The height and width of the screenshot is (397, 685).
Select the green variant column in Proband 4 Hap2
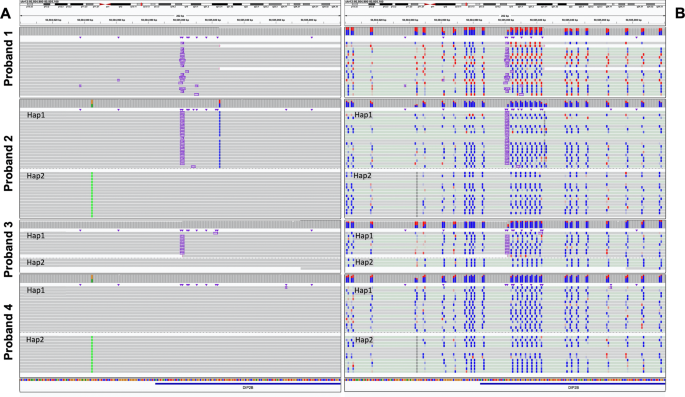(x=92, y=354)
